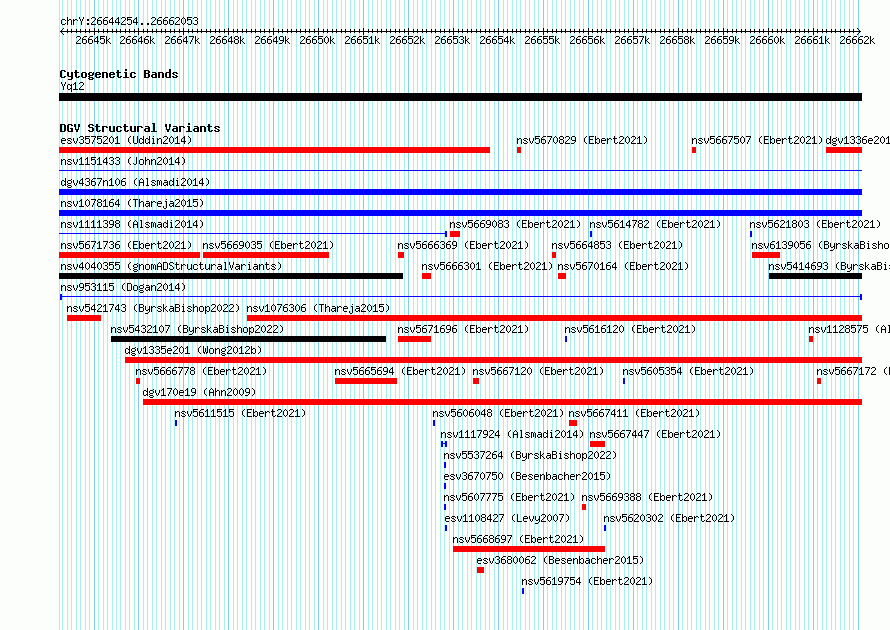Select nsv5667411 (Ebert2021) label
Screen dimensions: 890x630
coord(634,413)
